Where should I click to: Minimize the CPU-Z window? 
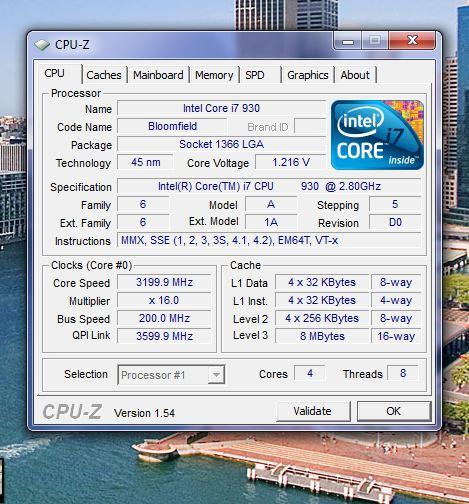[348, 41]
